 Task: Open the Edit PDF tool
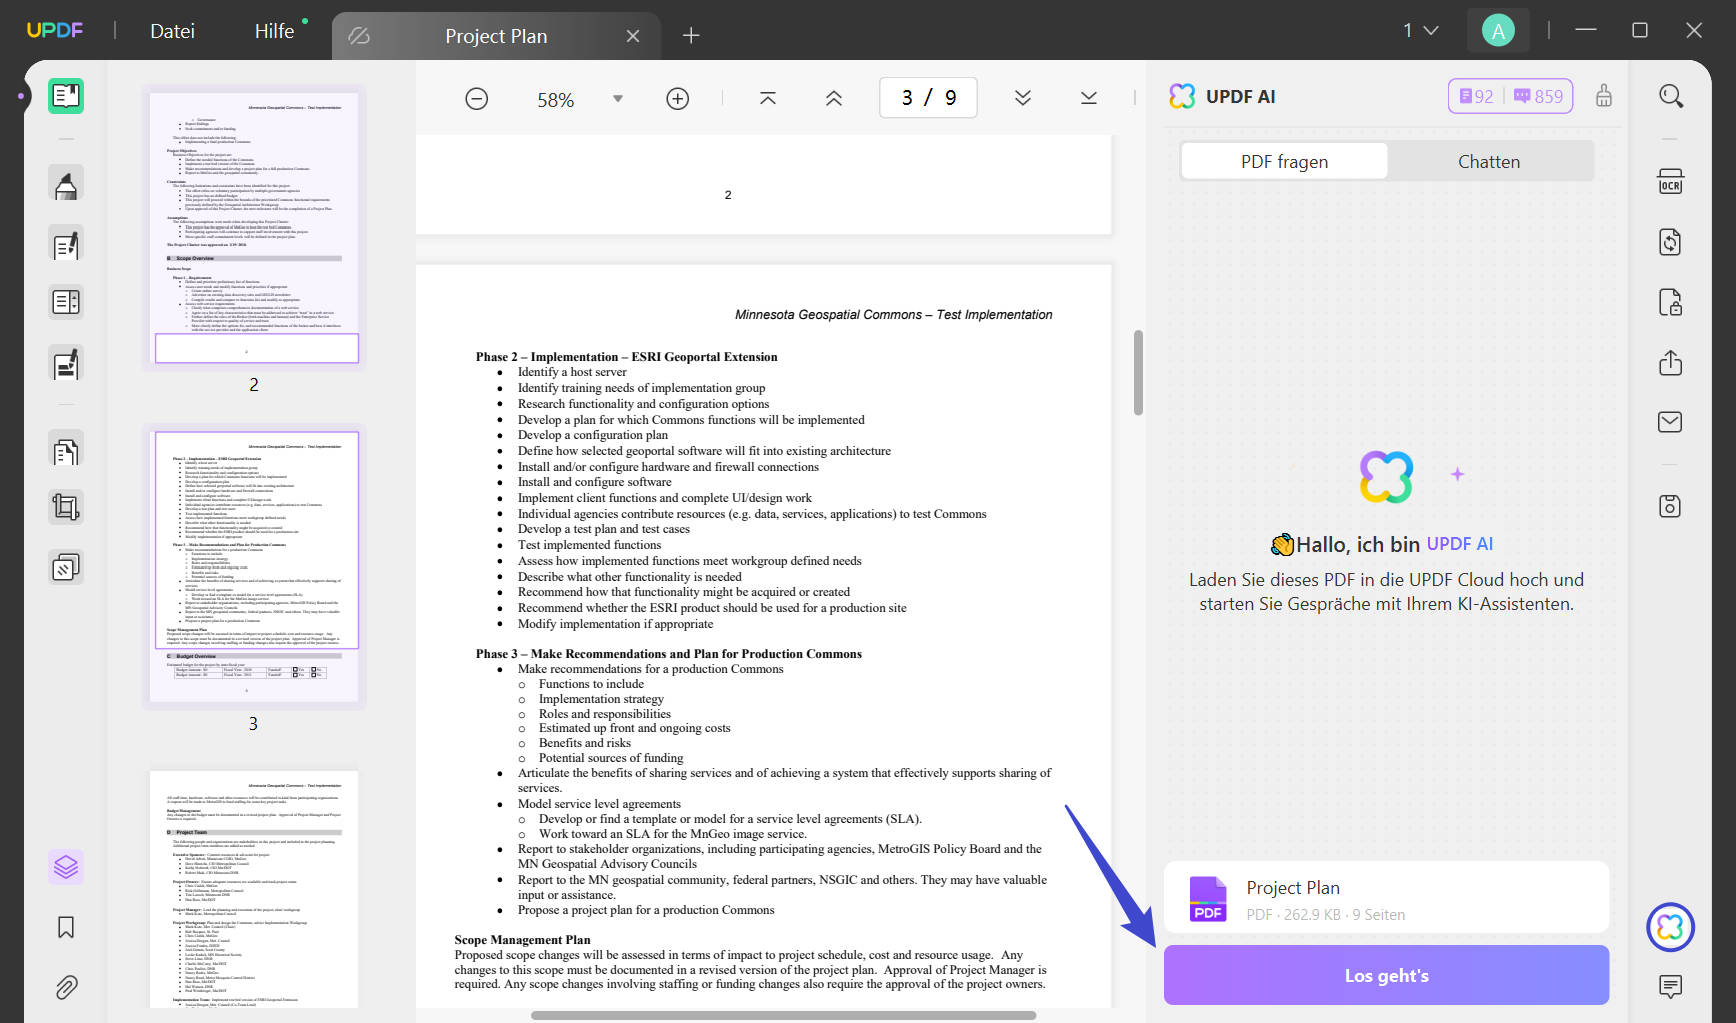click(66, 245)
